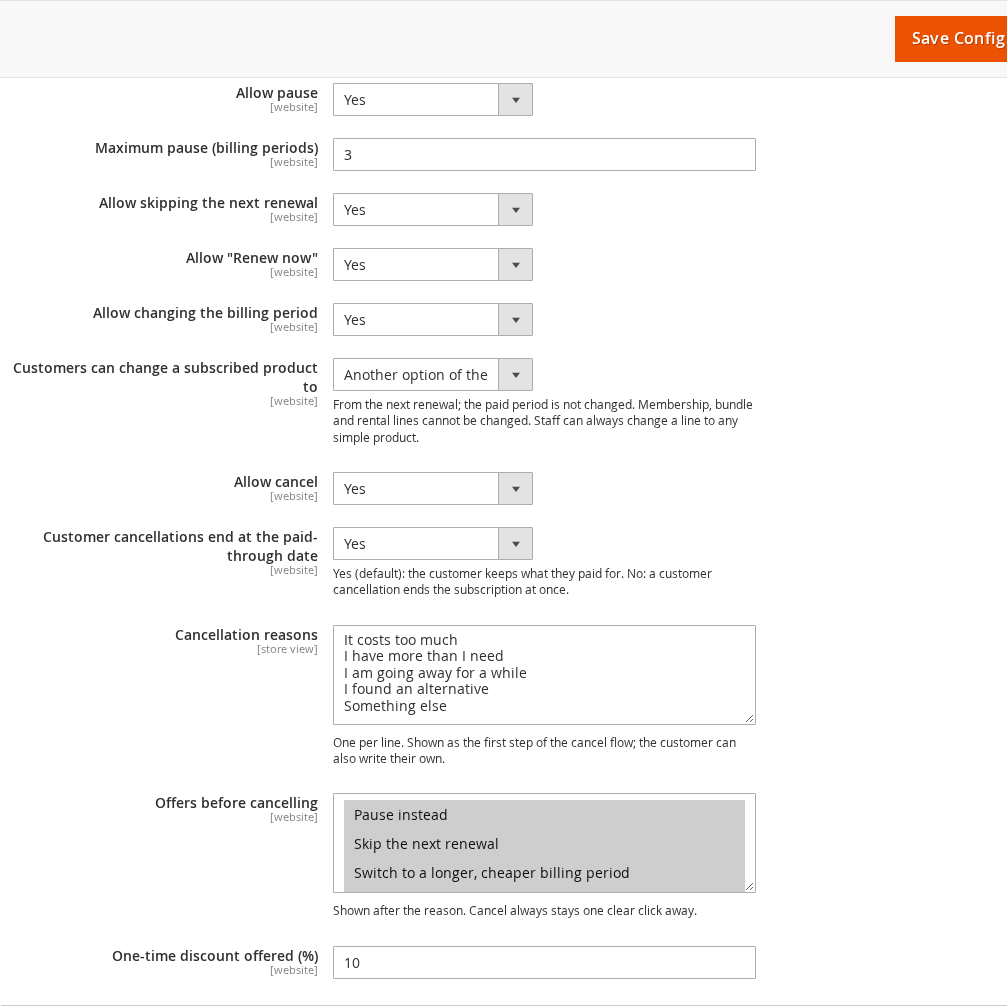Open the cancellations end at paid-through date dropdown

(x=432, y=543)
